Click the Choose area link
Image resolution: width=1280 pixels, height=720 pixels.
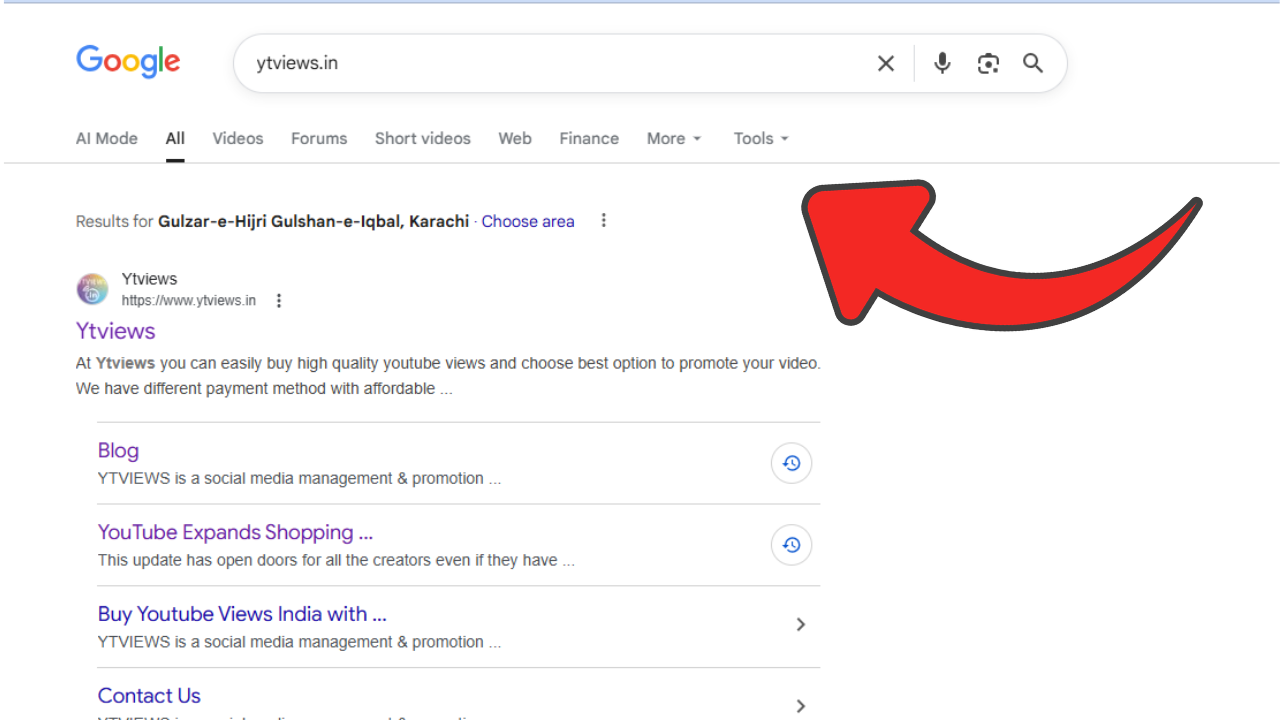(x=528, y=221)
